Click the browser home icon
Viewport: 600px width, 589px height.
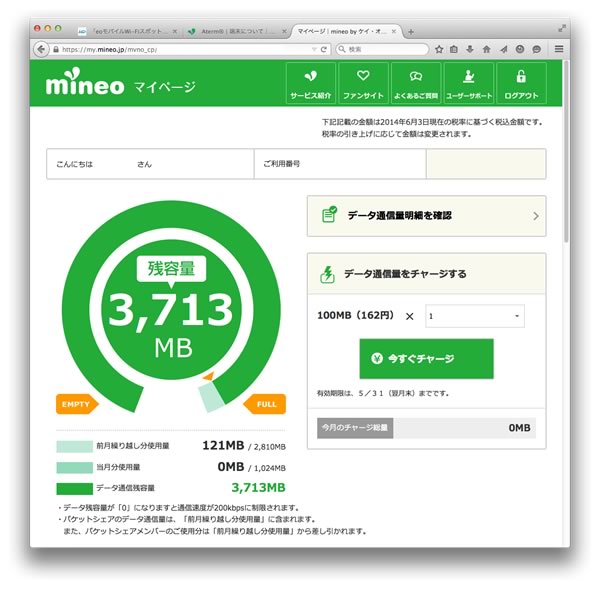(486, 49)
